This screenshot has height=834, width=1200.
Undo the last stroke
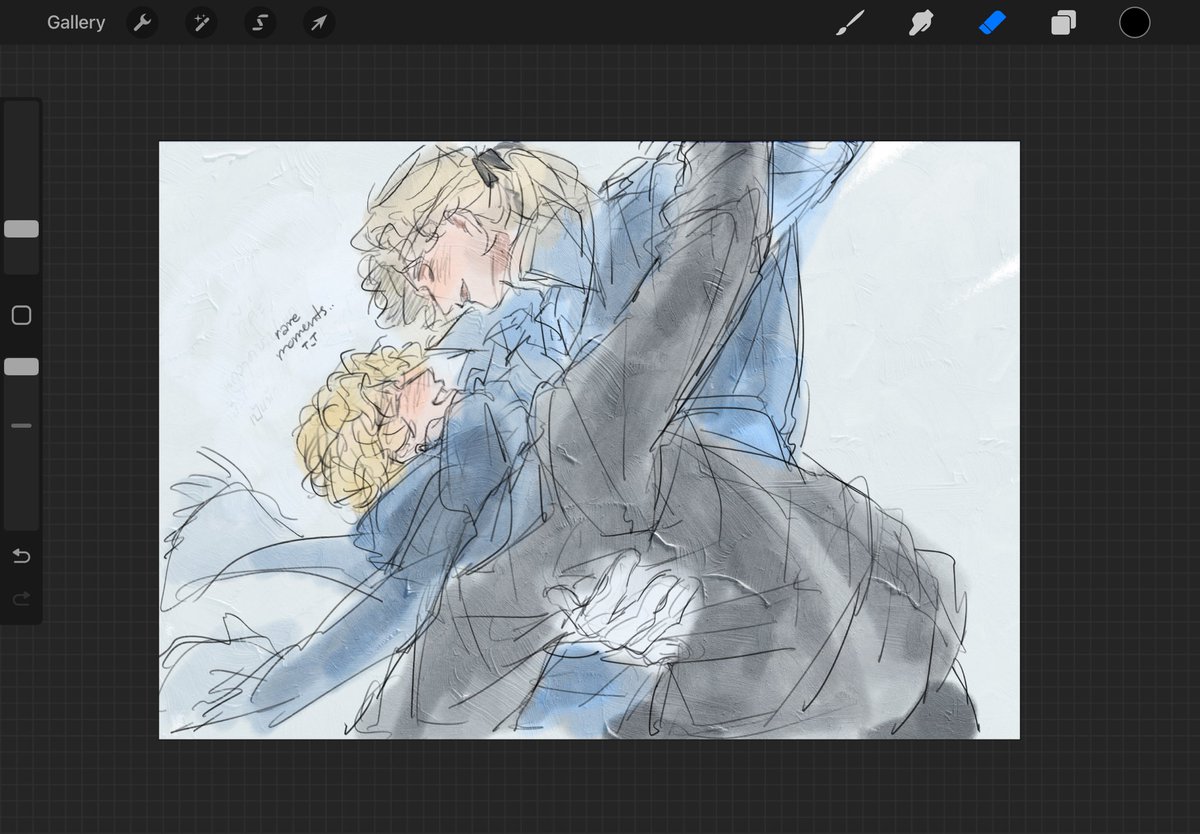21,556
